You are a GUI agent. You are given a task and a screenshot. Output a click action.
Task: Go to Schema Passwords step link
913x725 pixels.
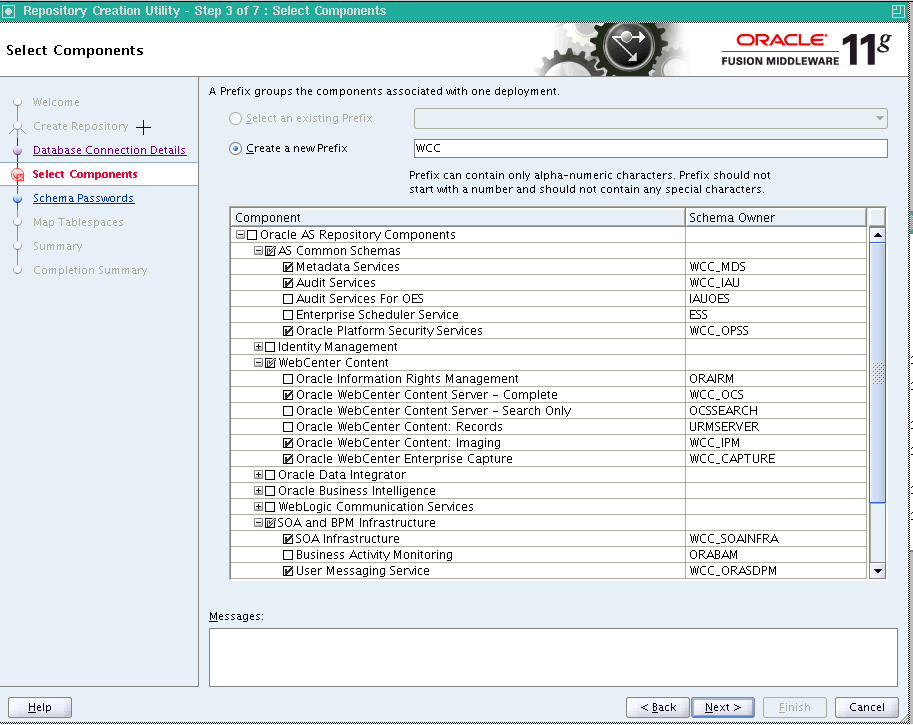point(83,199)
